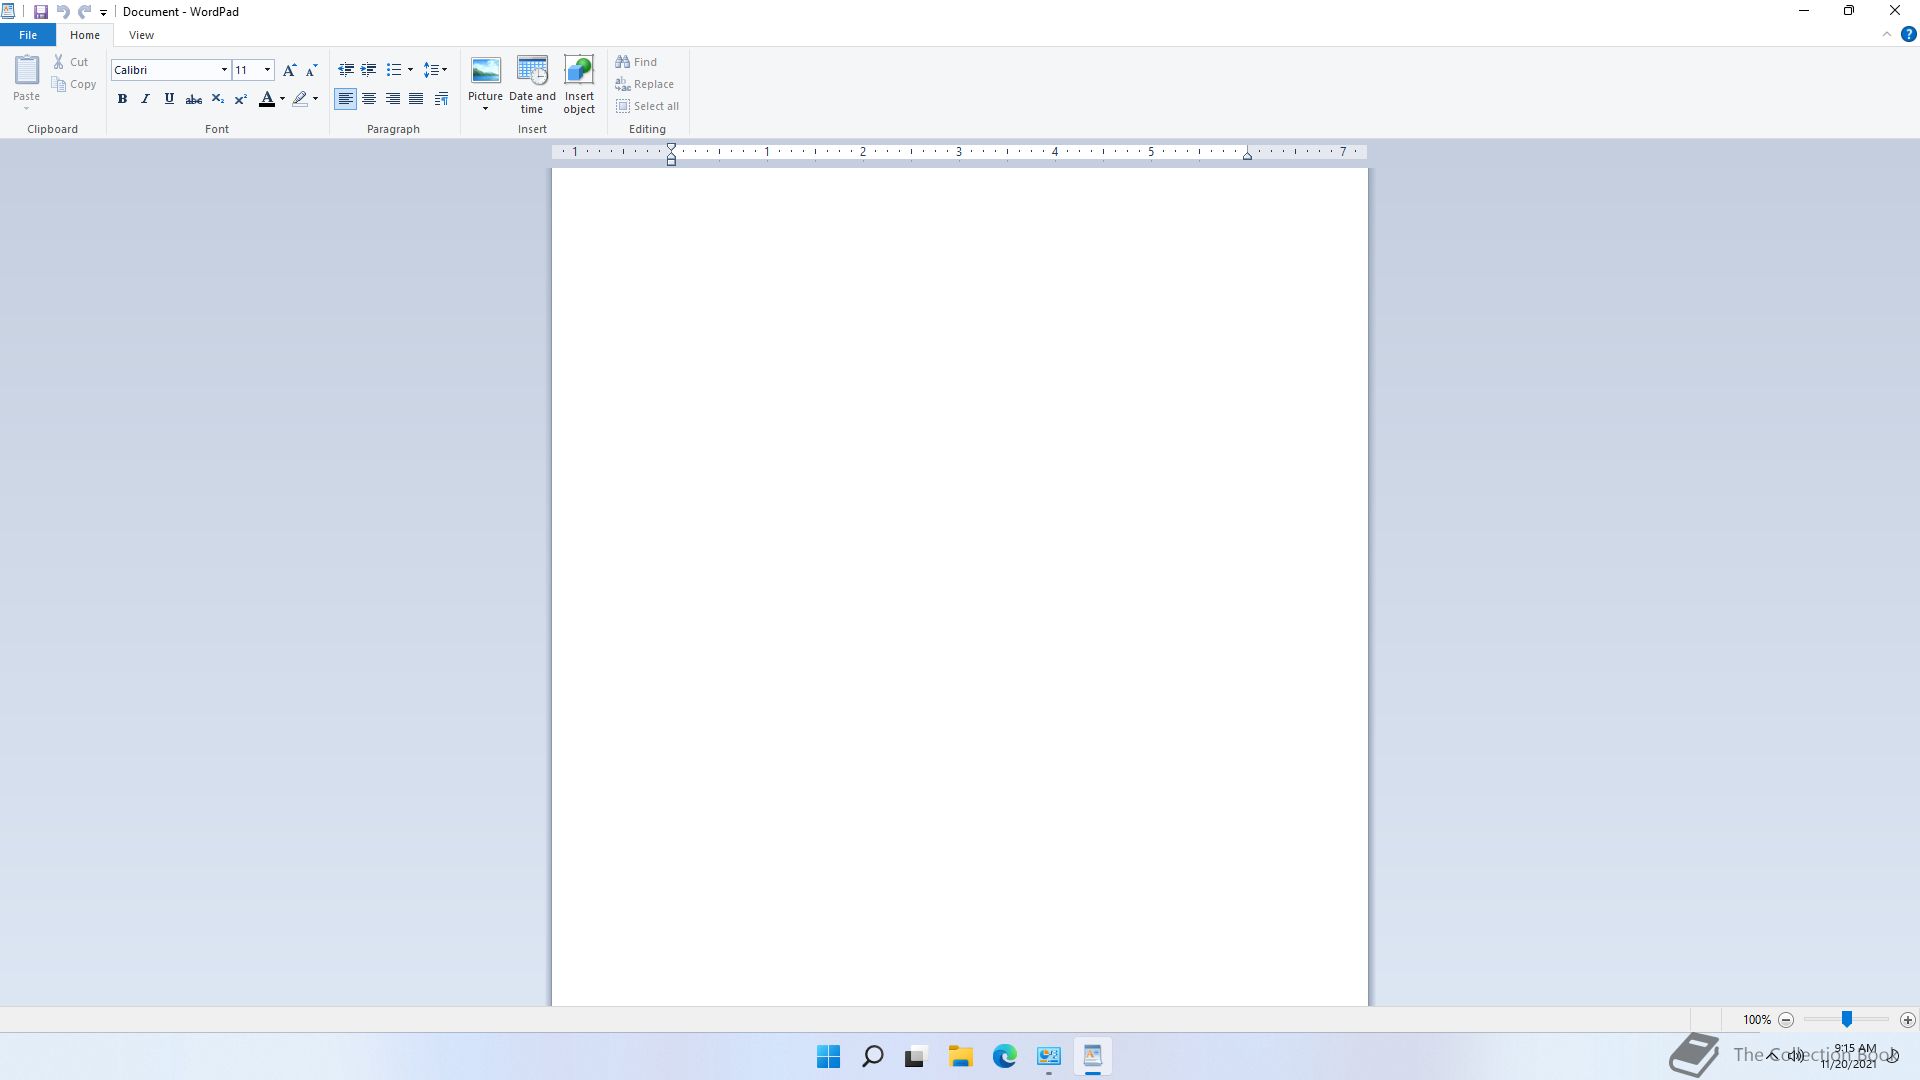
Task: Click the Insert object icon
Action: pyautogui.click(x=579, y=84)
